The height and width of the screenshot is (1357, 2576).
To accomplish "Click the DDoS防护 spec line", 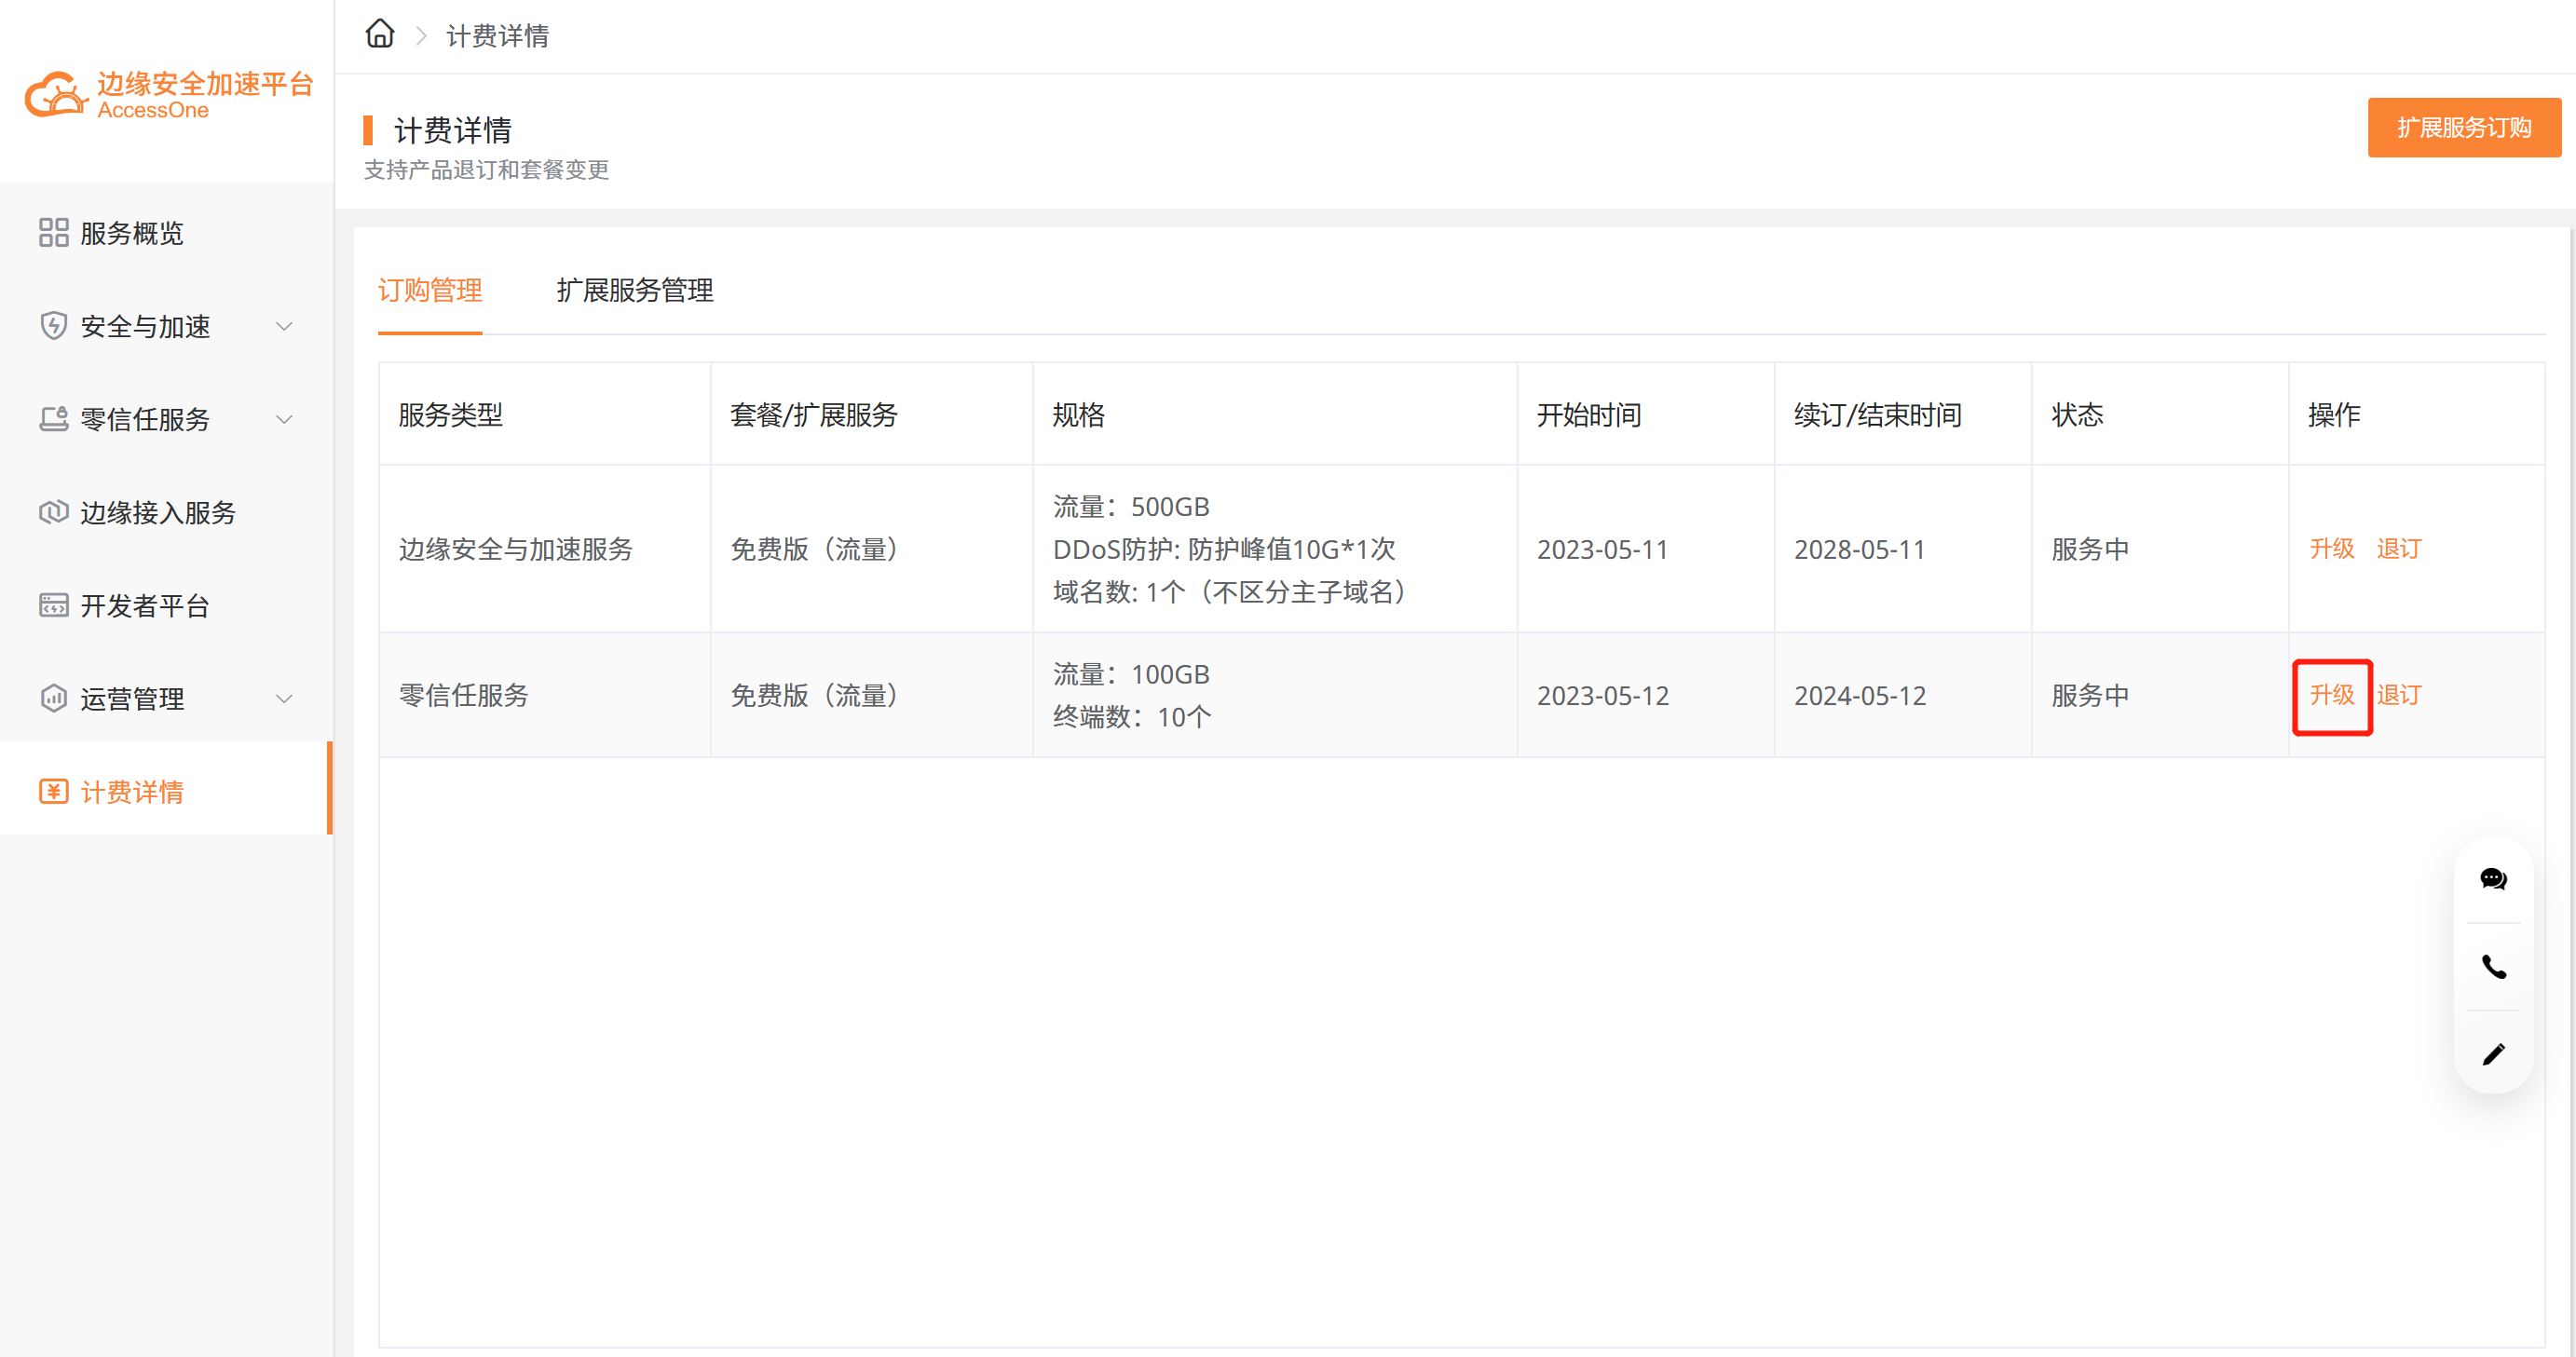I will 1224,549.
